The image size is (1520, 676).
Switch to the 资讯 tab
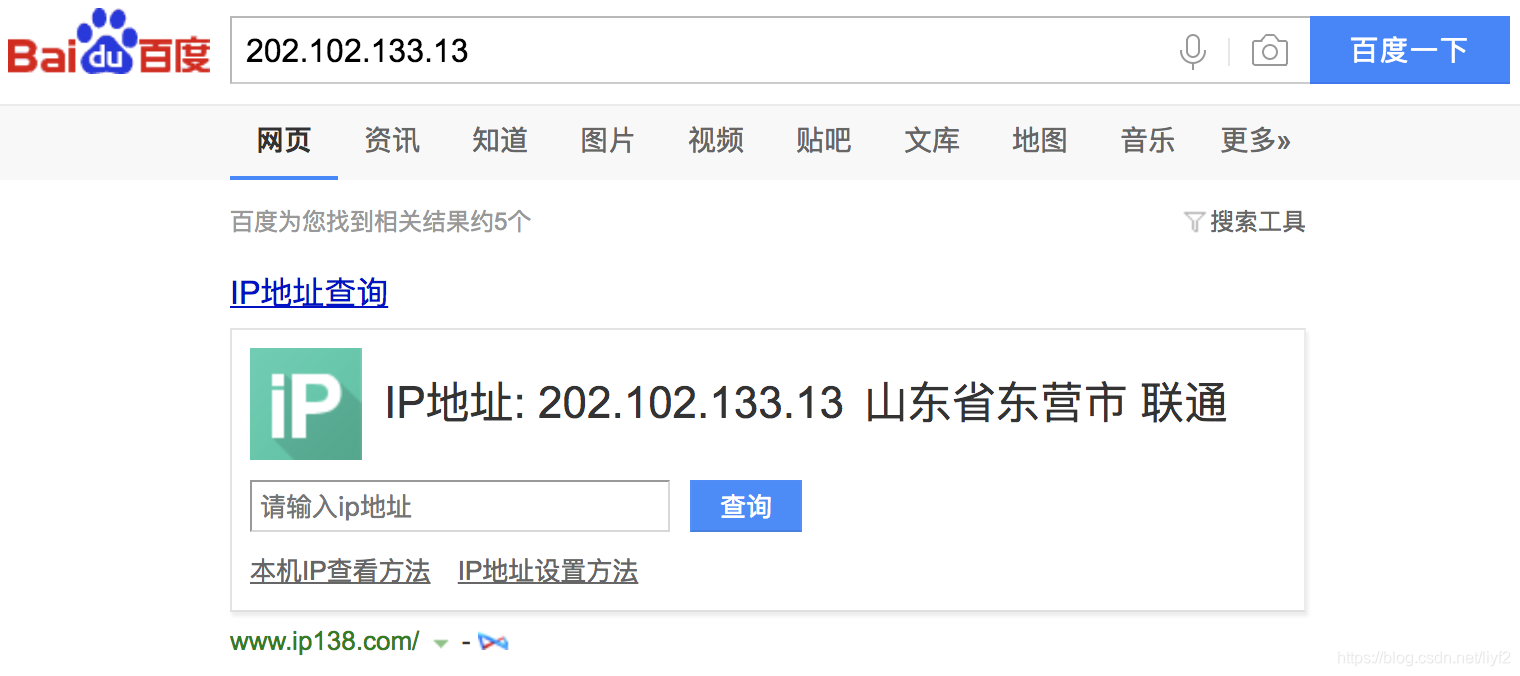coord(392,141)
